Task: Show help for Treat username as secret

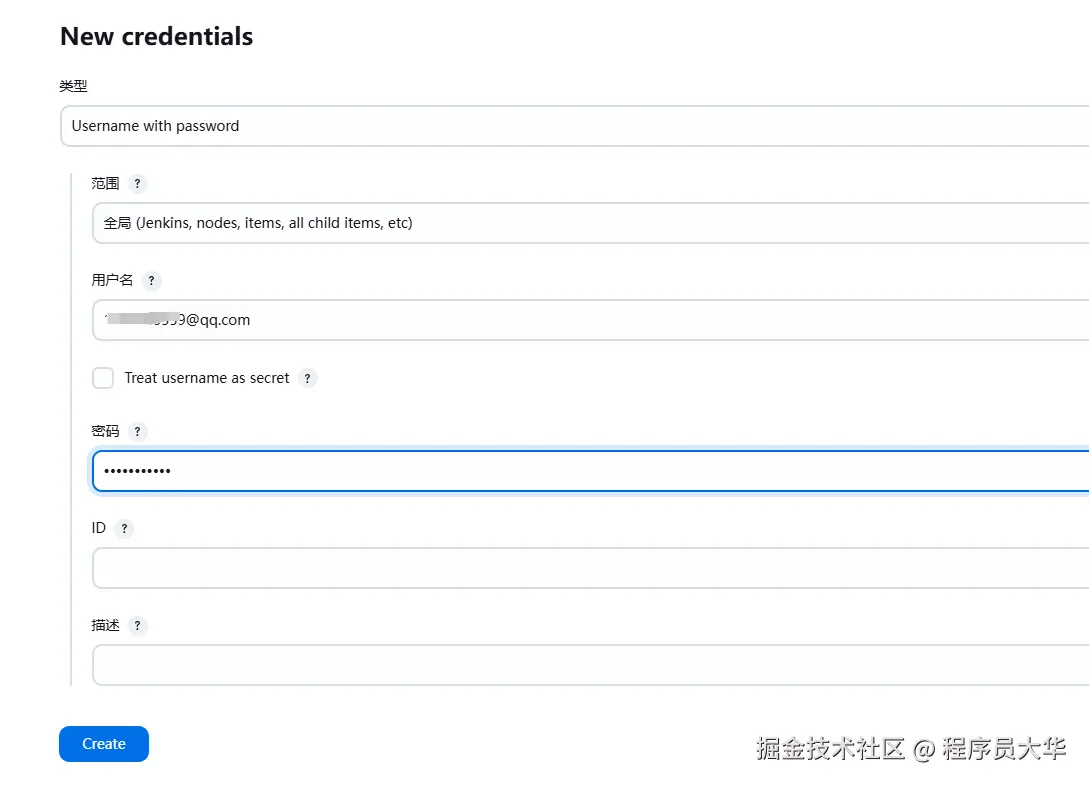Action: click(308, 379)
